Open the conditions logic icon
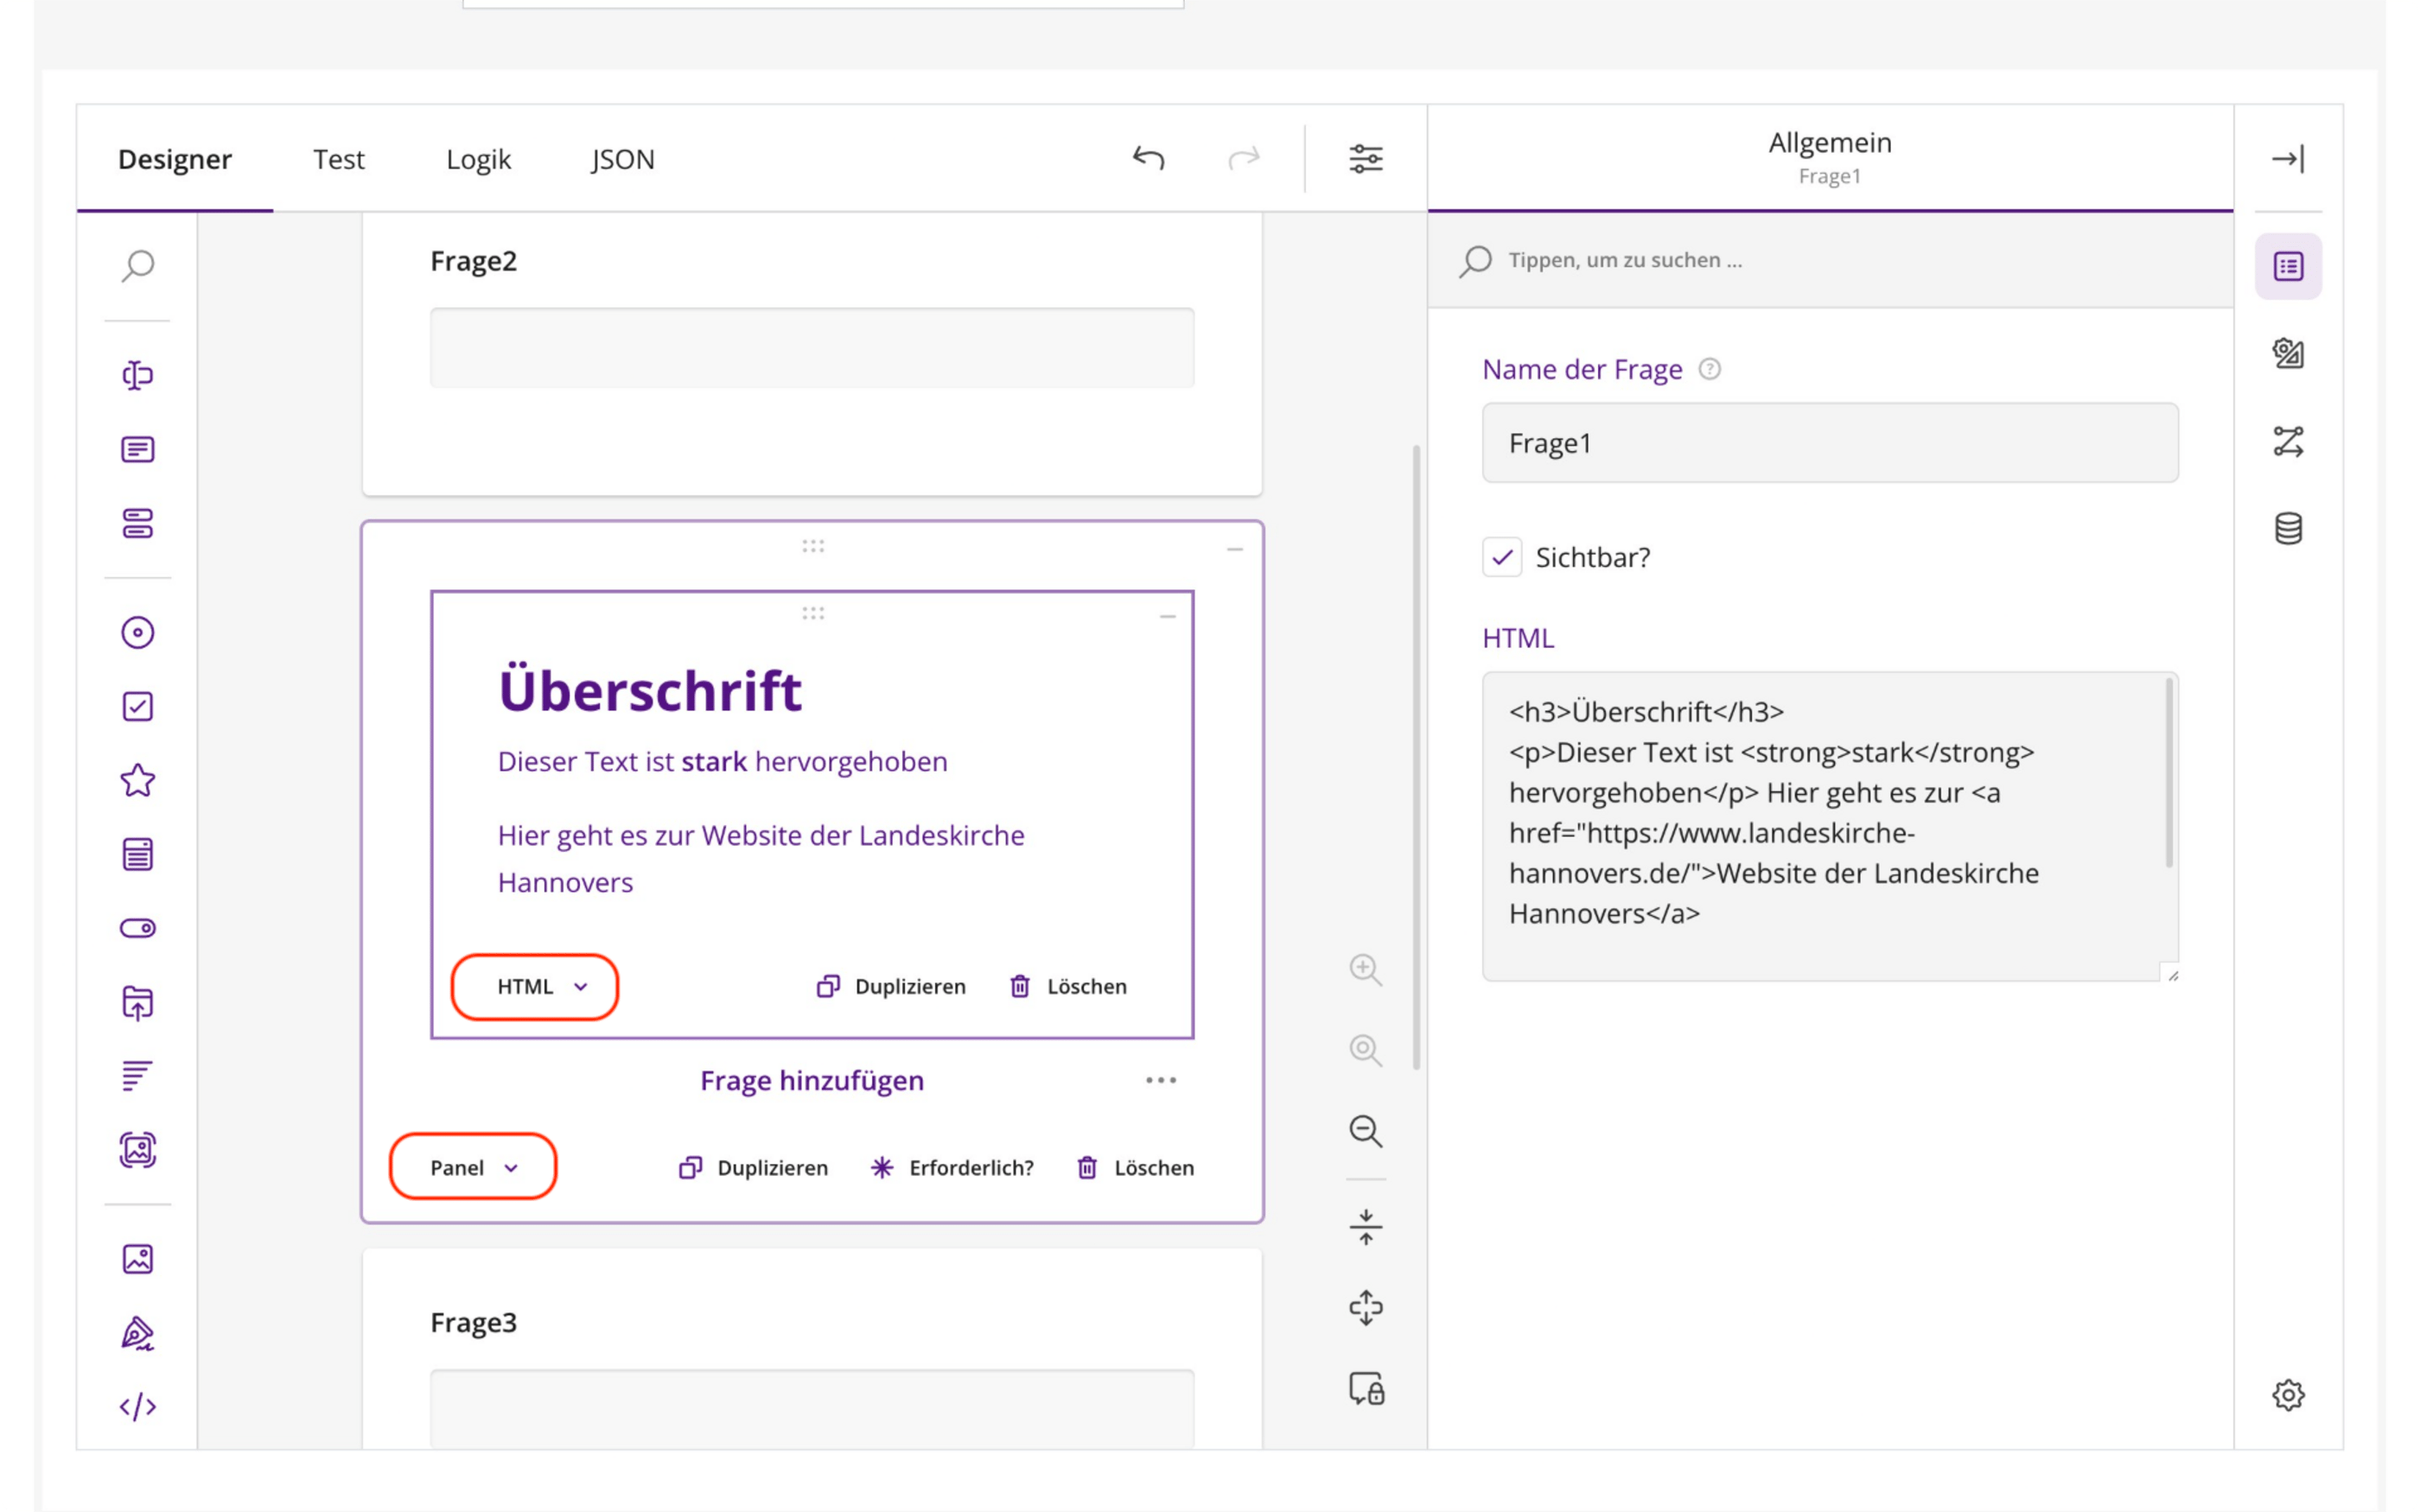Image resolution: width=2420 pixels, height=1512 pixels. pyautogui.click(x=2288, y=441)
